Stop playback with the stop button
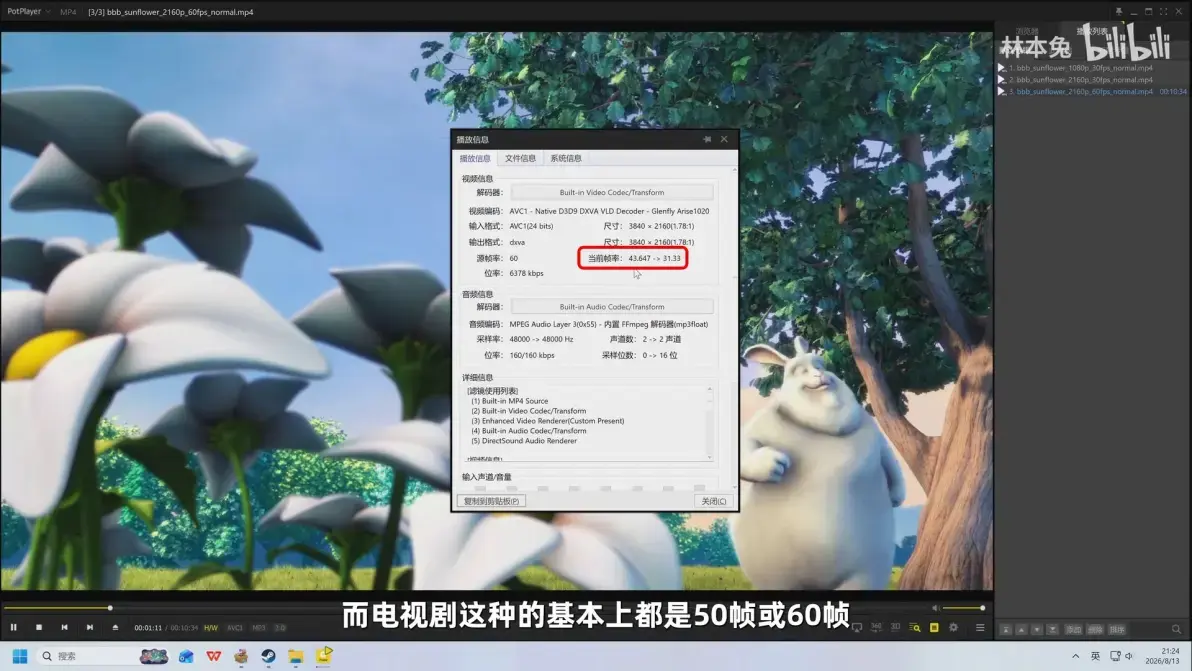The height and width of the screenshot is (671, 1192). tap(39, 628)
